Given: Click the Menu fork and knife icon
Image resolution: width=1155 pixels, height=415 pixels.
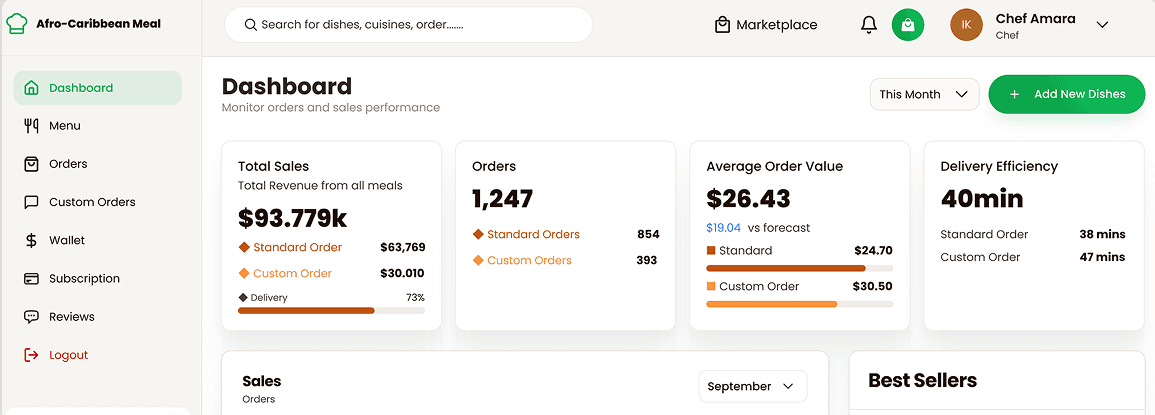Looking at the screenshot, I should coord(31,126).
